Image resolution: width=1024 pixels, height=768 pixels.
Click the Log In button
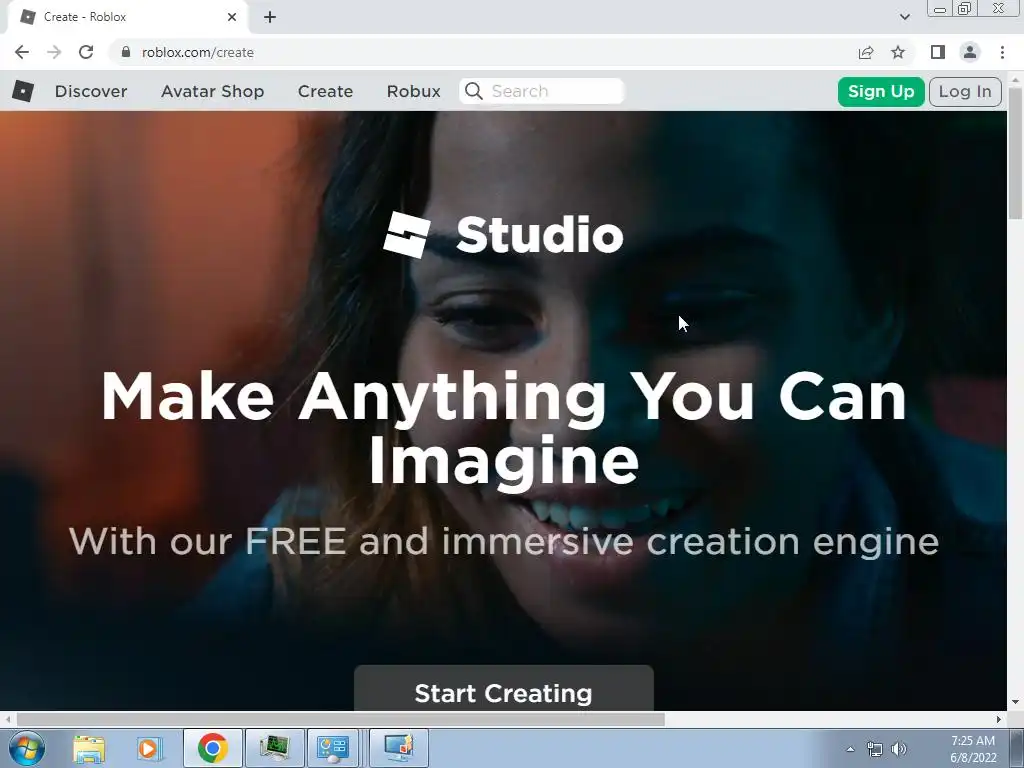pyautogui.click(x=965, y=91)
